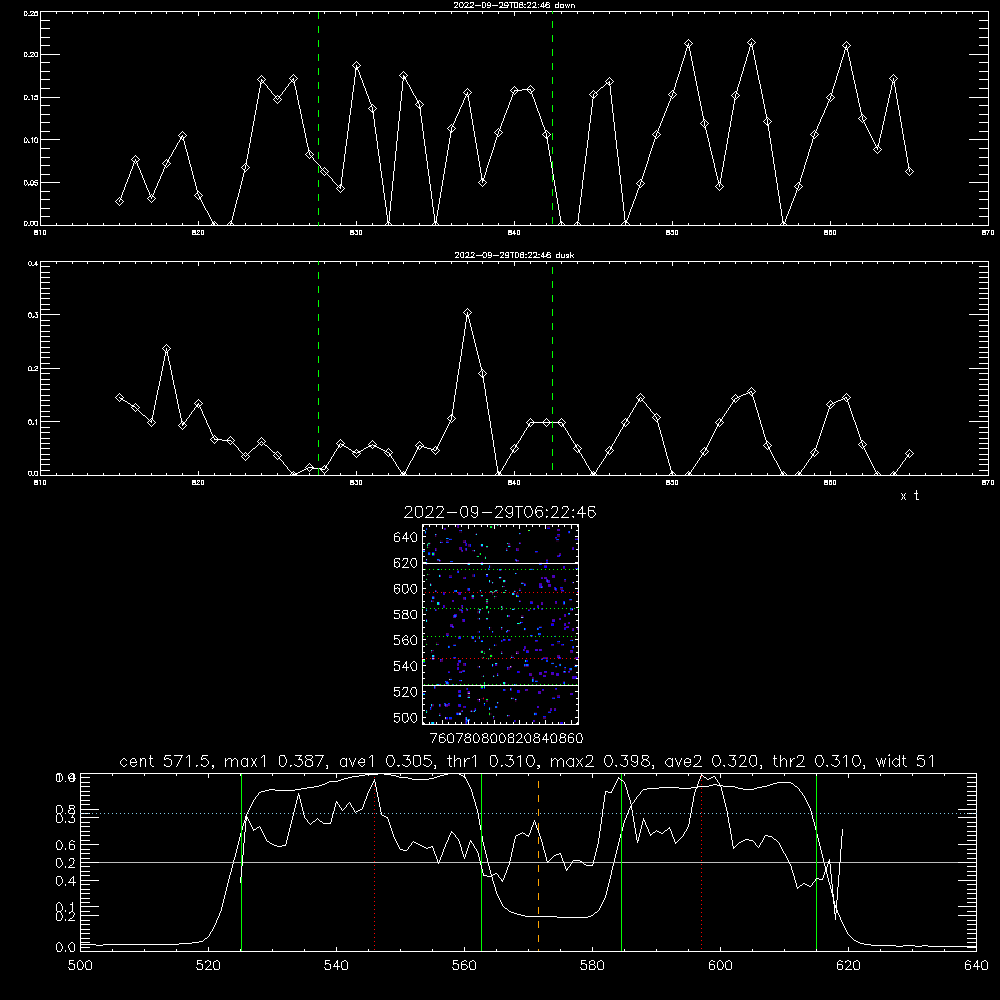Click the highest dusk peak diamond at 0.3
Image resolution: width=1000 pixels, height=1000 pixels.
(x=467, y=313)
